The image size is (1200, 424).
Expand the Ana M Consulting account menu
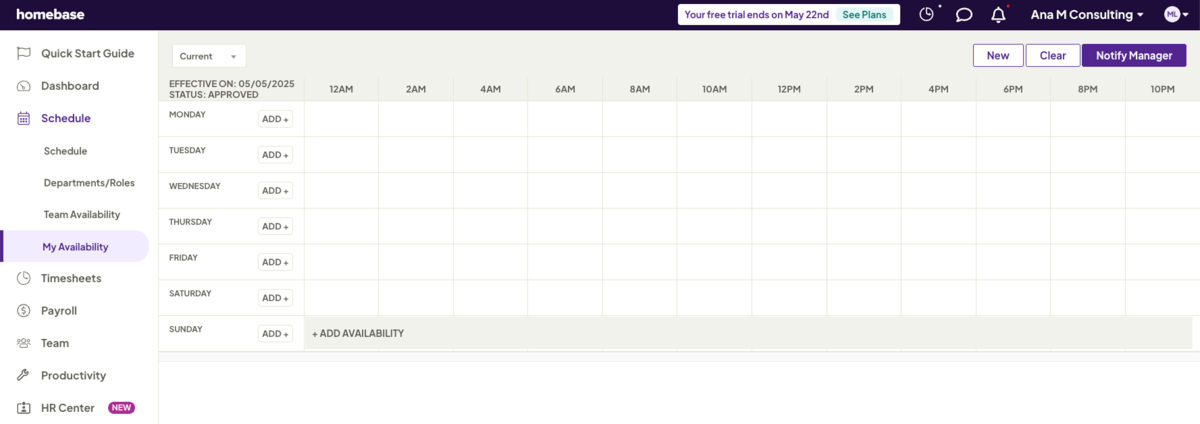point(1087,15)
